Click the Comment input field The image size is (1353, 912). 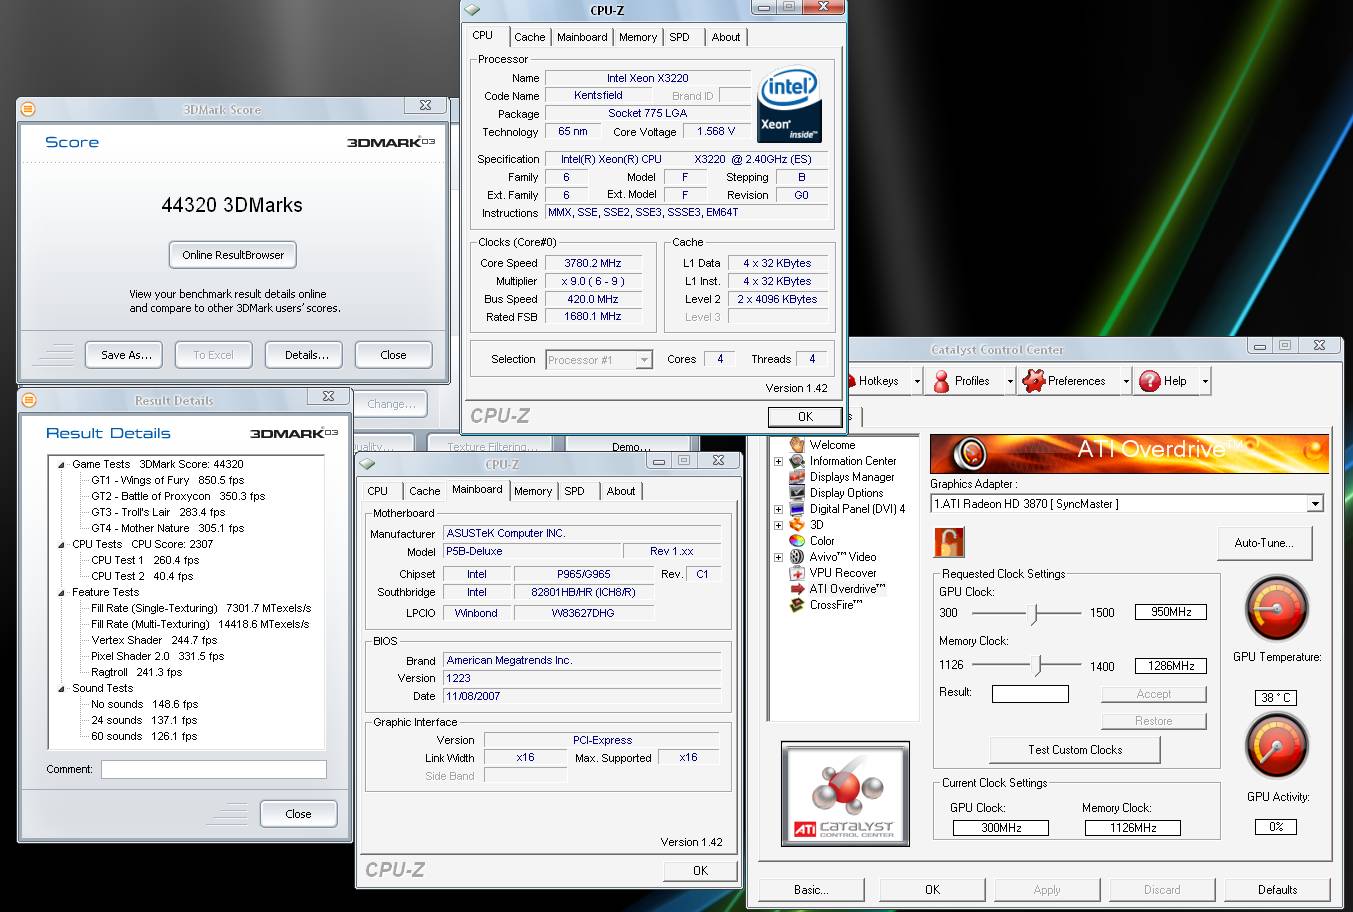click(214, 769)
